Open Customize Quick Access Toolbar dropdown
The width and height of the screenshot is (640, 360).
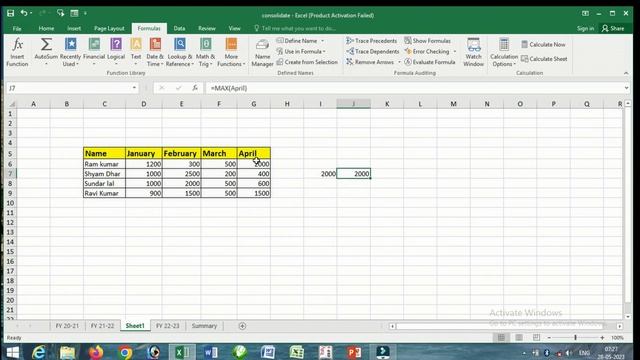[x=85, y=13]
